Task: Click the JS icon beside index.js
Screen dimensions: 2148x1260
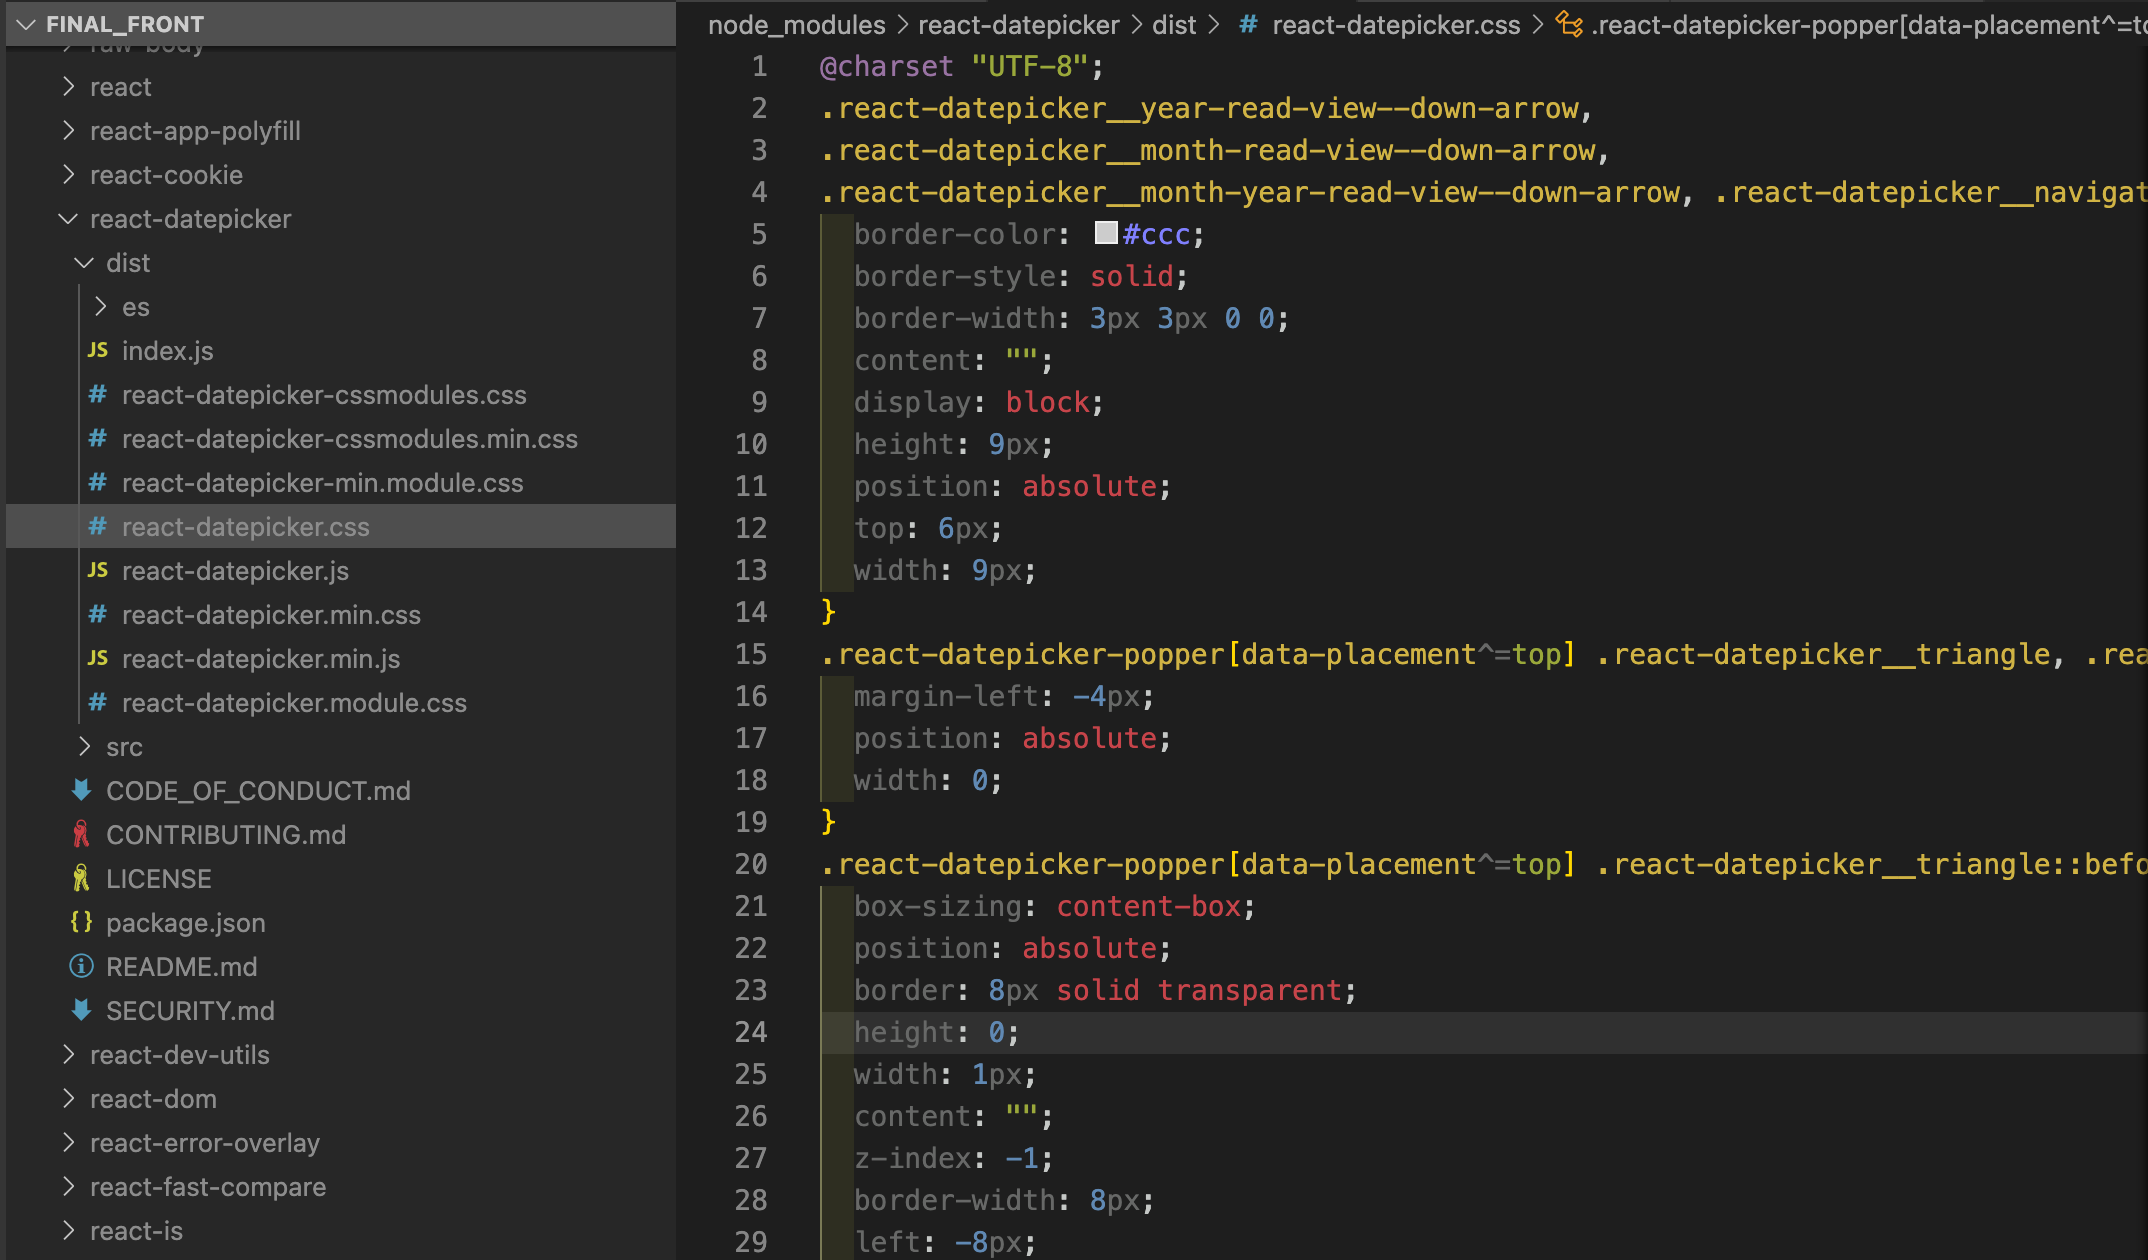Action: tap(97, 350)
